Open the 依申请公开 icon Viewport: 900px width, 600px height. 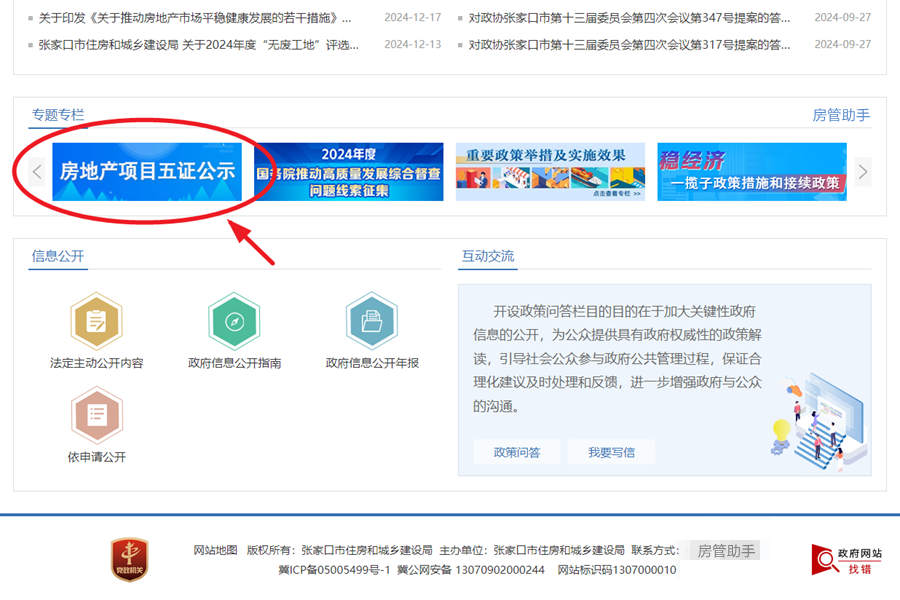(x=96, y=416)
